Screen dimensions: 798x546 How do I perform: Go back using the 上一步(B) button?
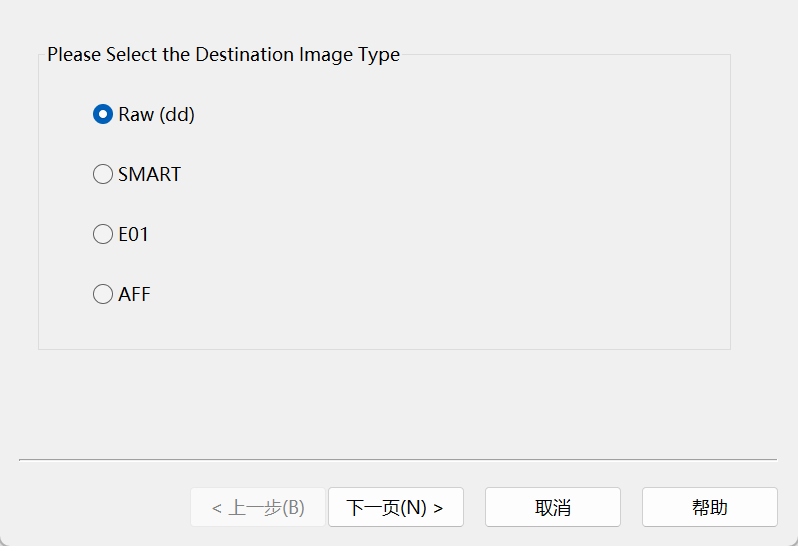(x=258, y=507)
